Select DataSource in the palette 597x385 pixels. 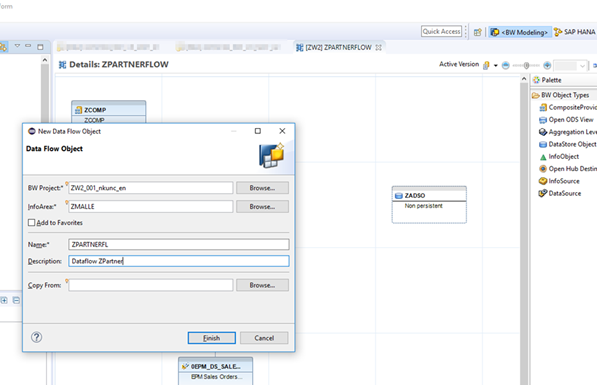click(x=560, y=193)
